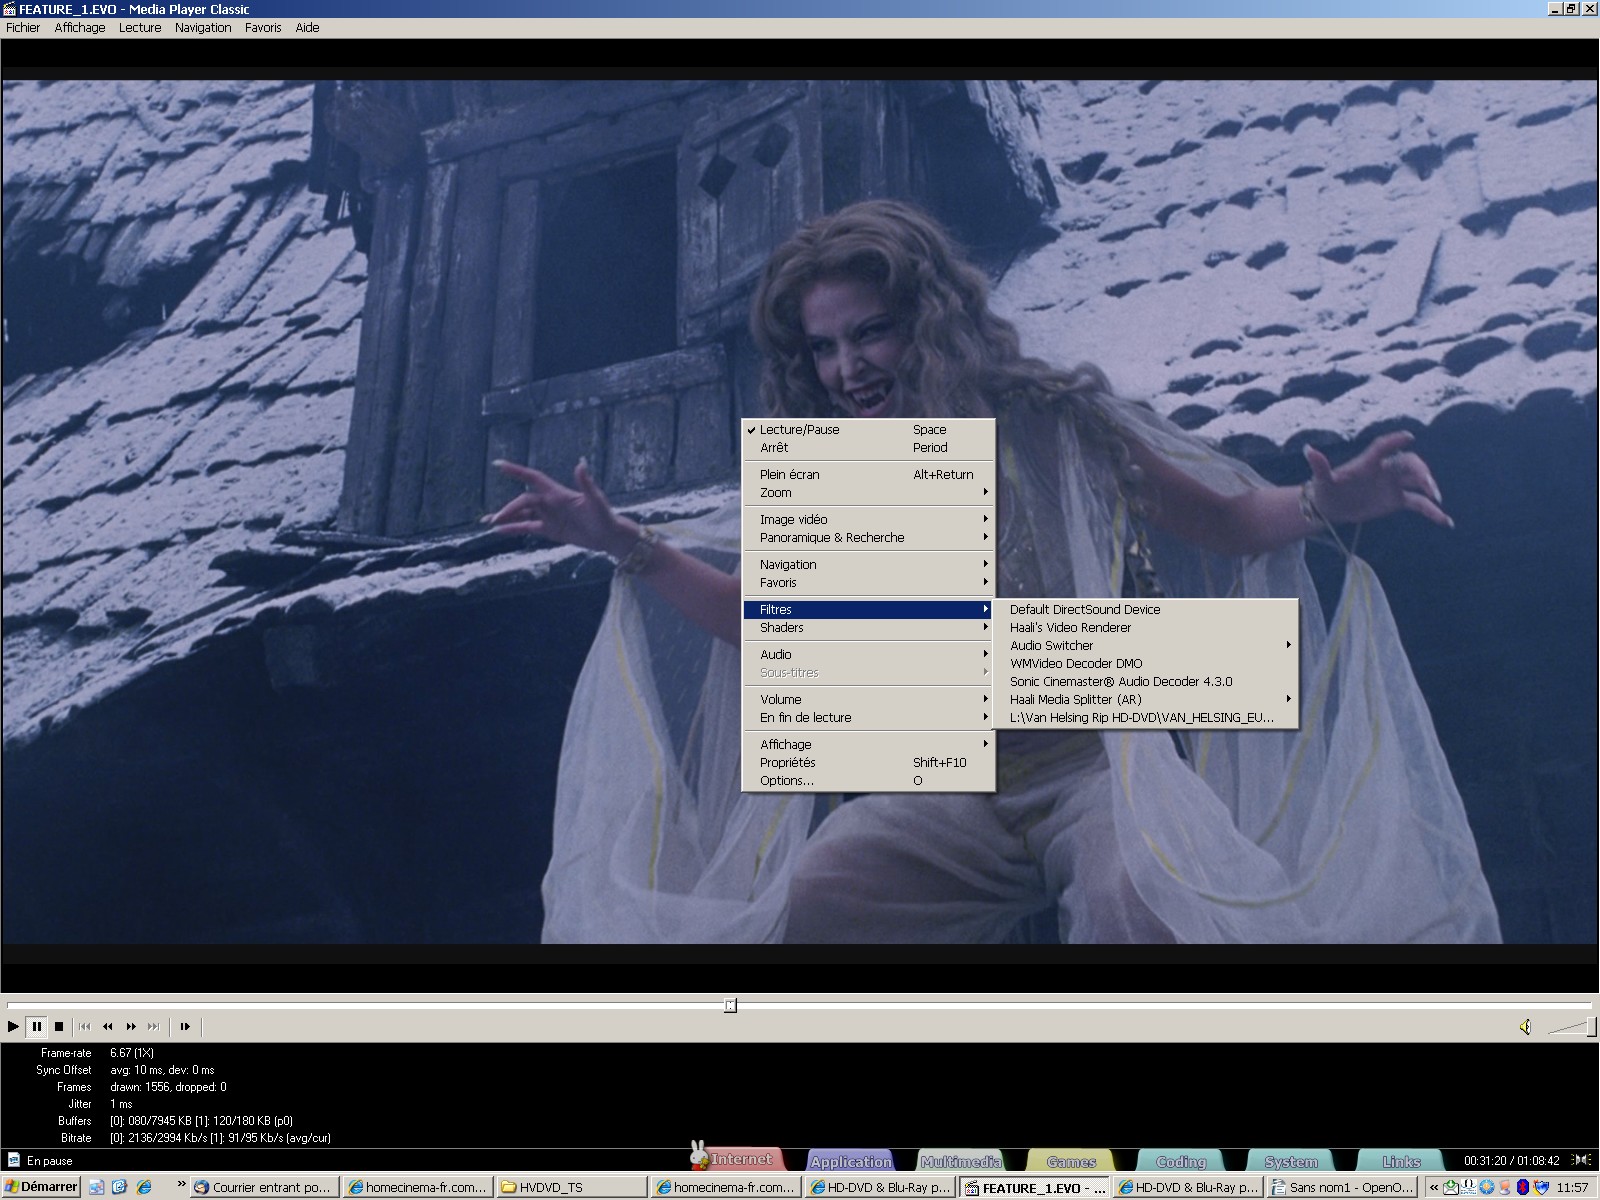Click the seek bar thumb
The width and height of the screenshot is (1600, 1200).
(730, 1005)
